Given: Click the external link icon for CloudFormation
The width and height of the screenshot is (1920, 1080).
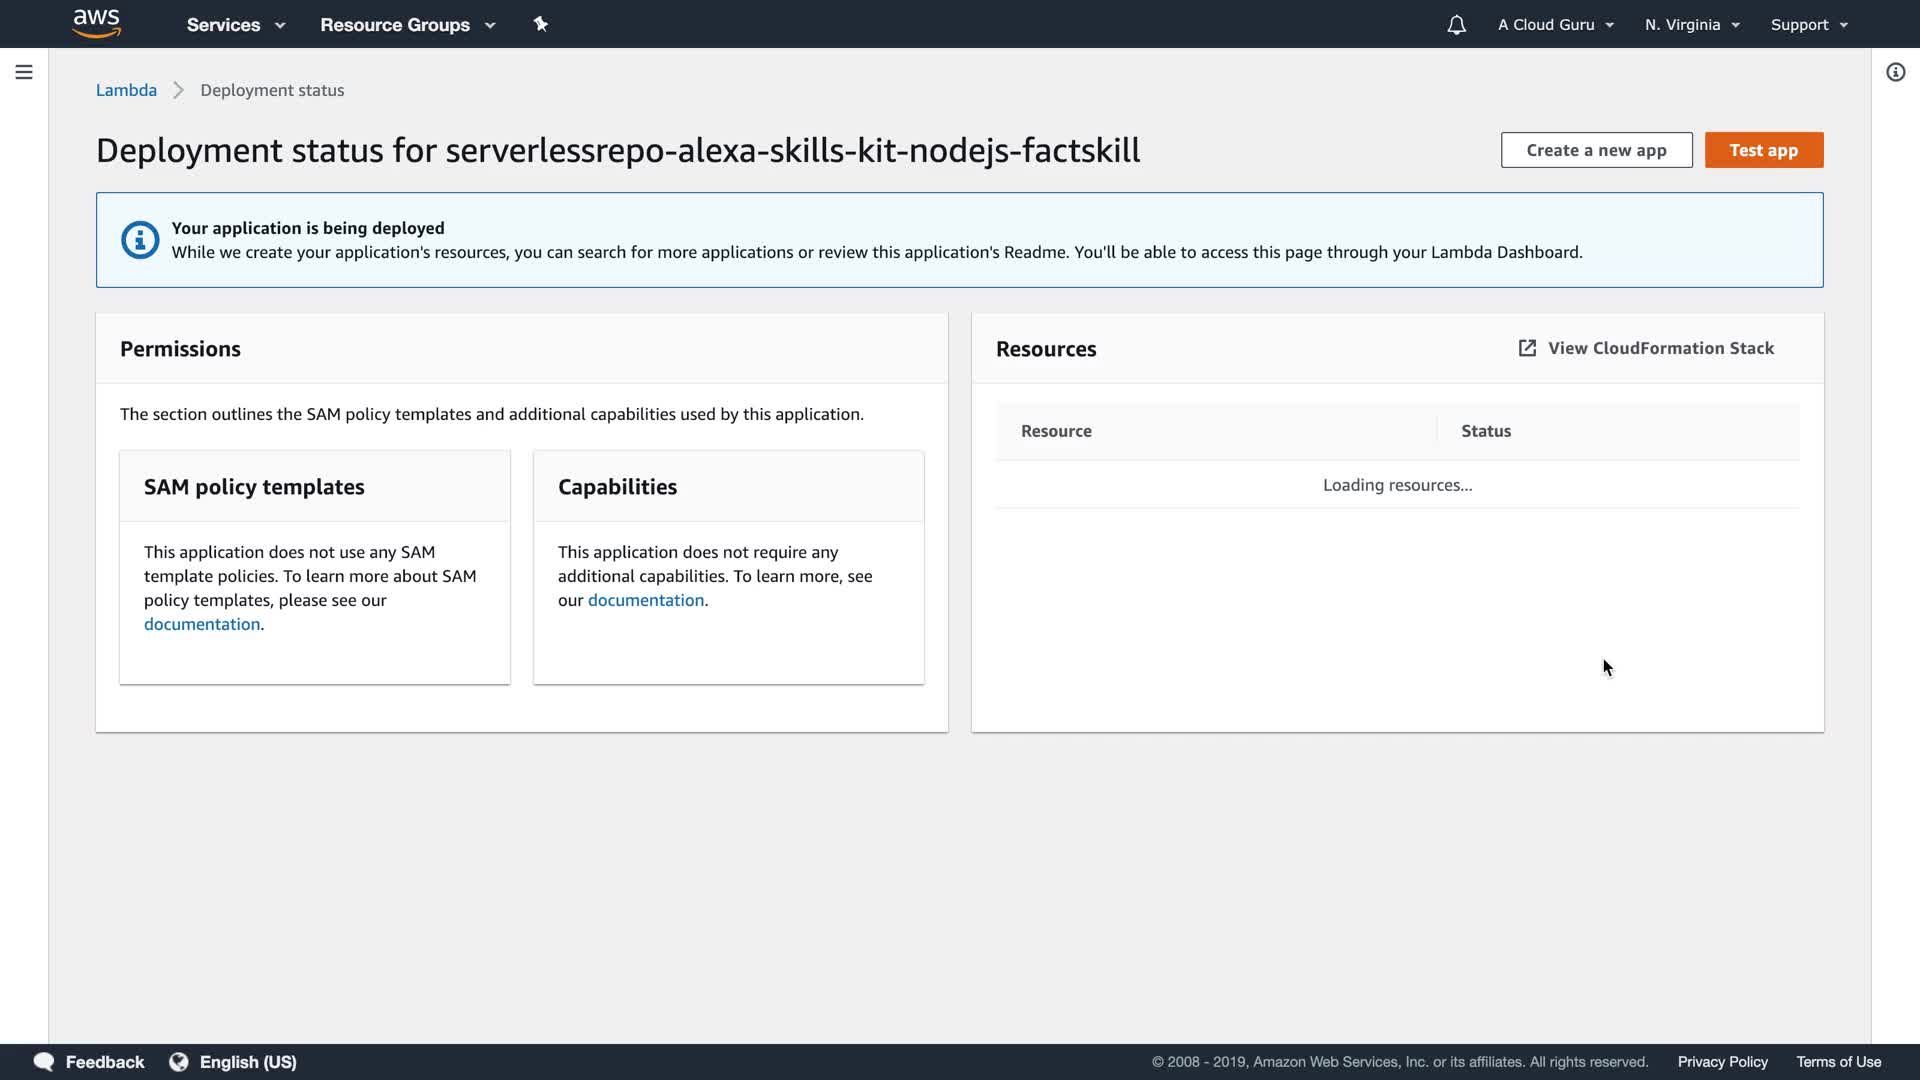Looking at the screenshot, I should pos(1527,348).
